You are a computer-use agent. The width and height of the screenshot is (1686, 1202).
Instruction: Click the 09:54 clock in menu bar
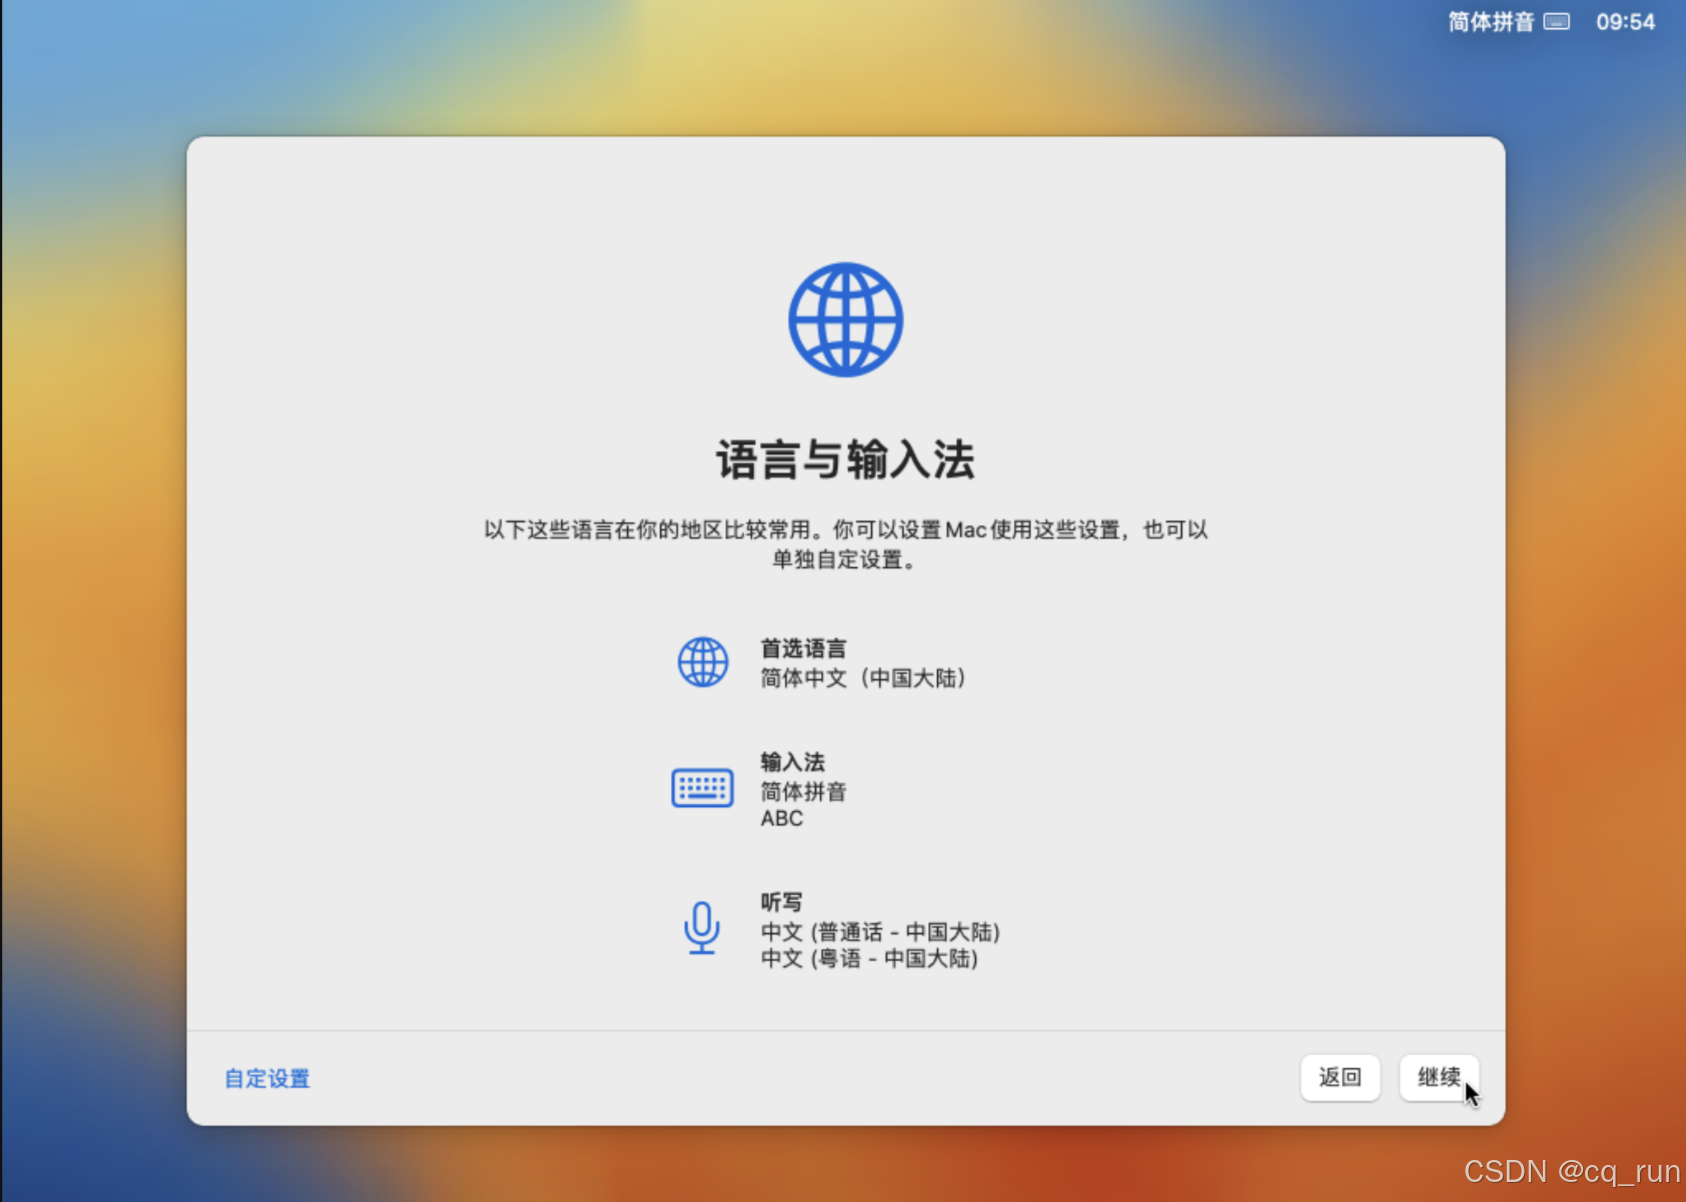click(x=1625, y=22)
